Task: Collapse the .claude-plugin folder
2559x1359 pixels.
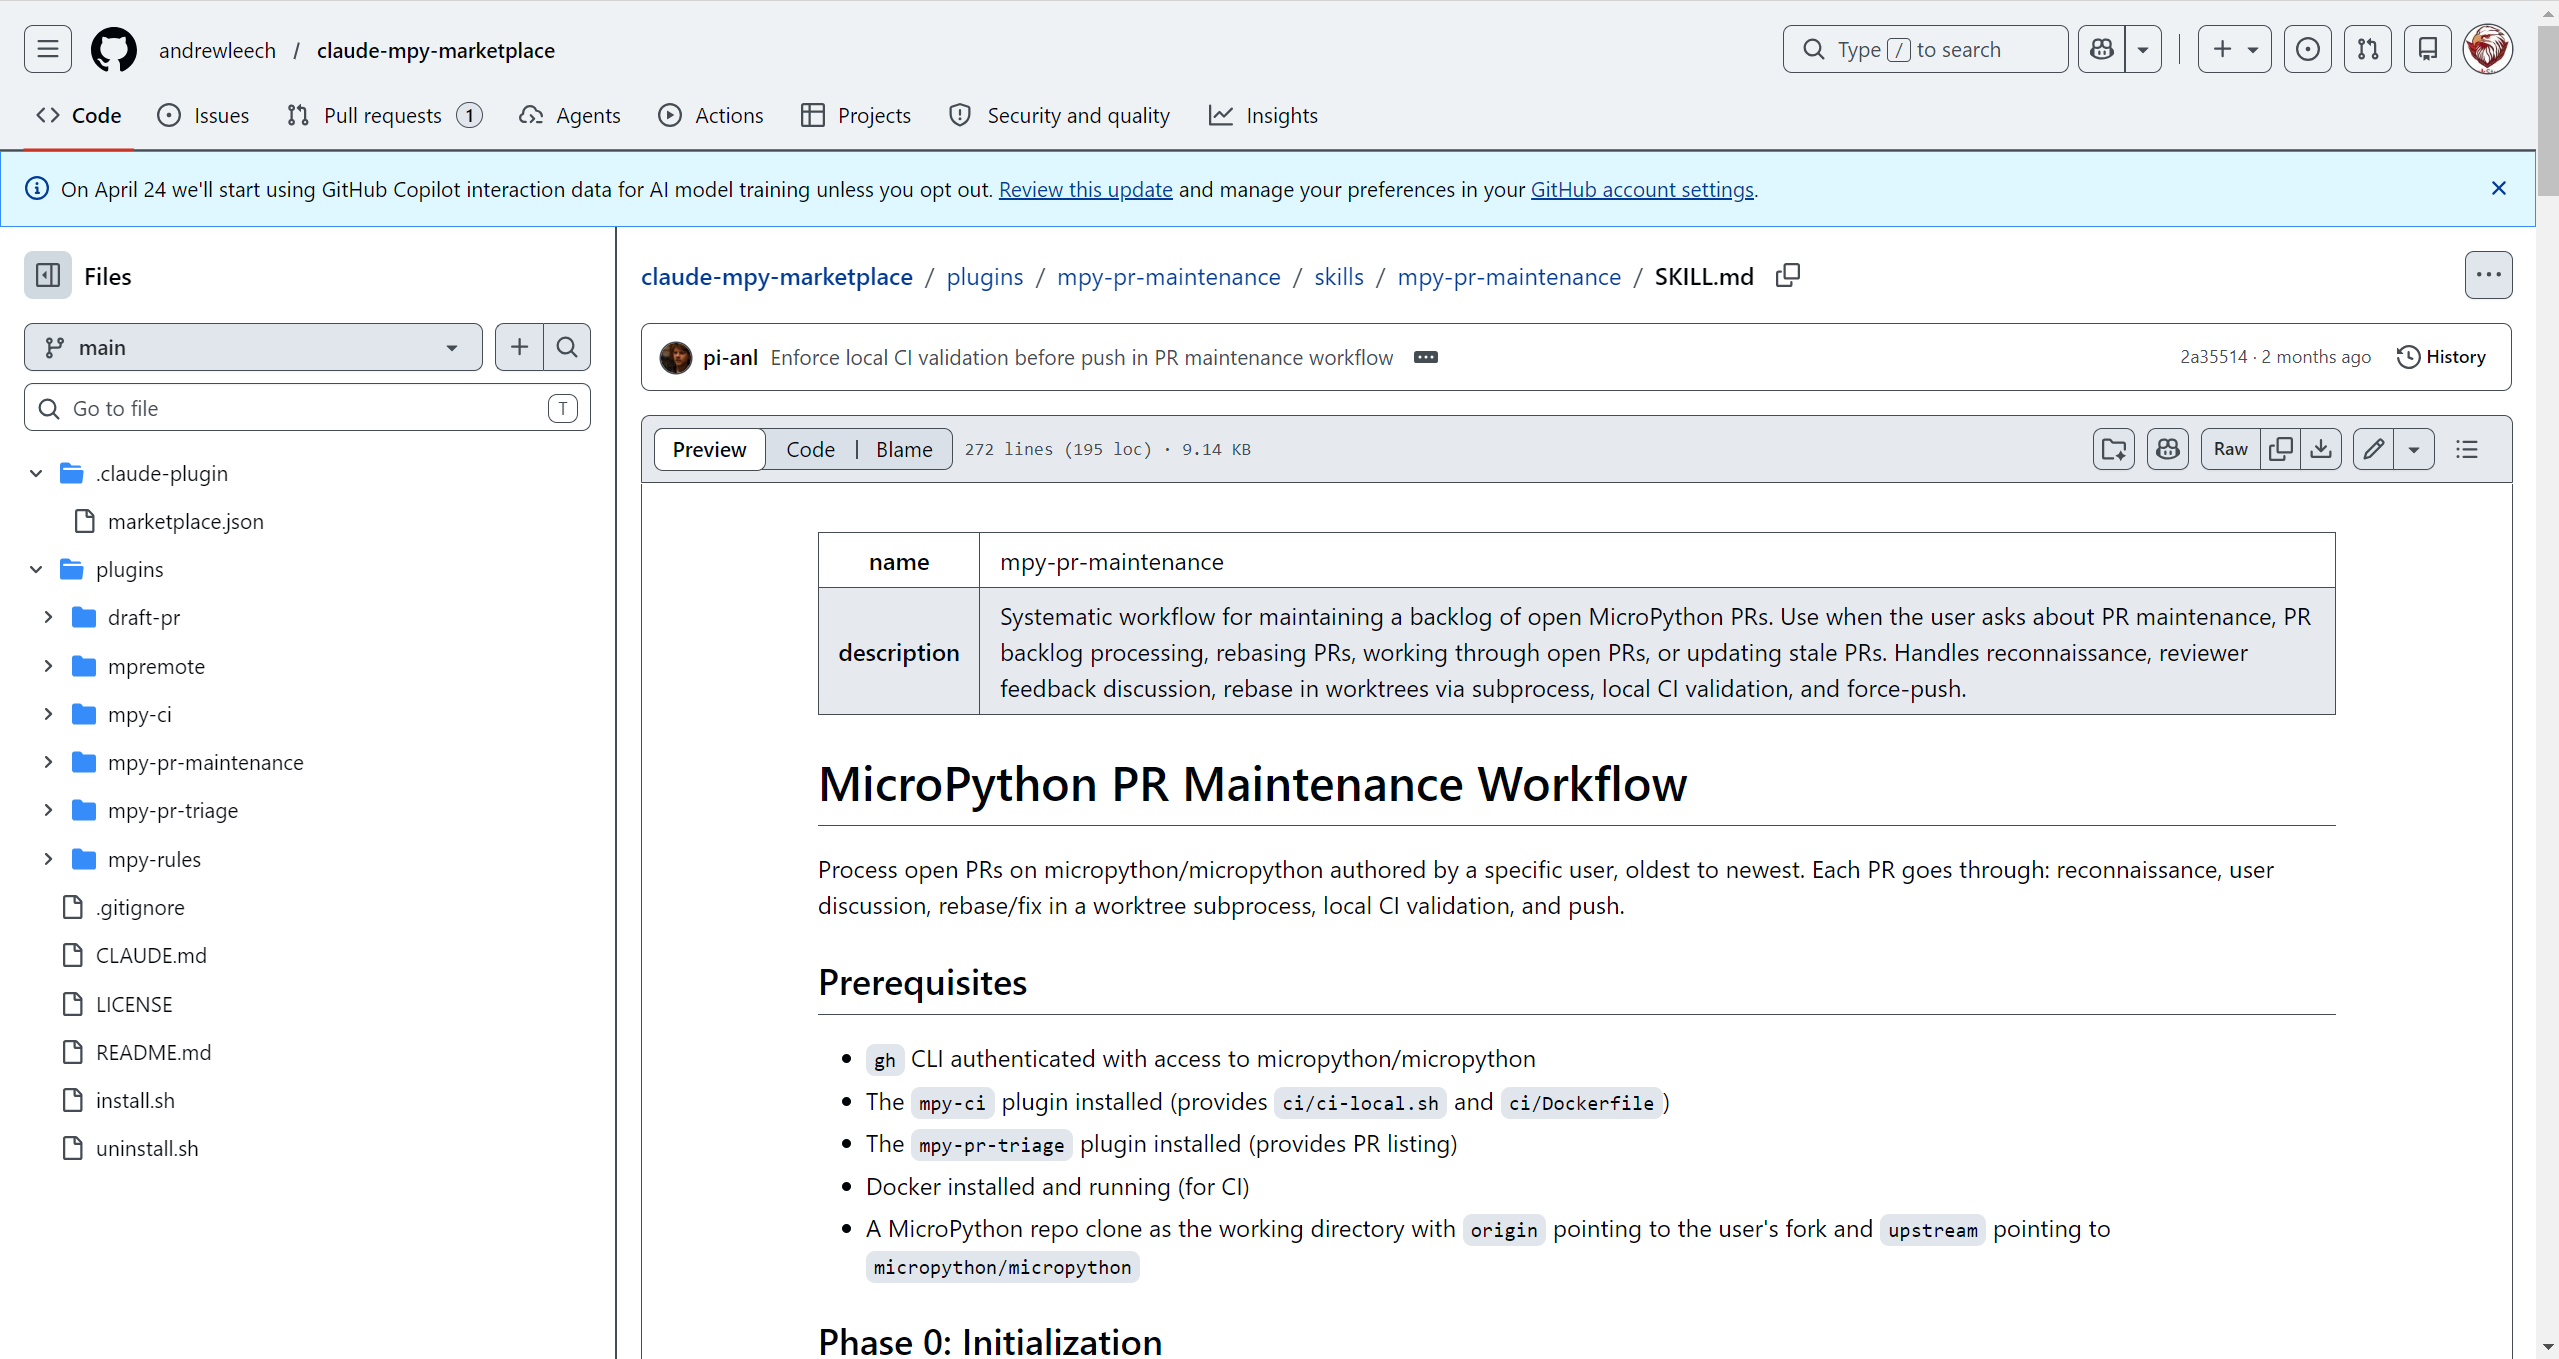Action: pyautogui.click(x=36, y=473)
